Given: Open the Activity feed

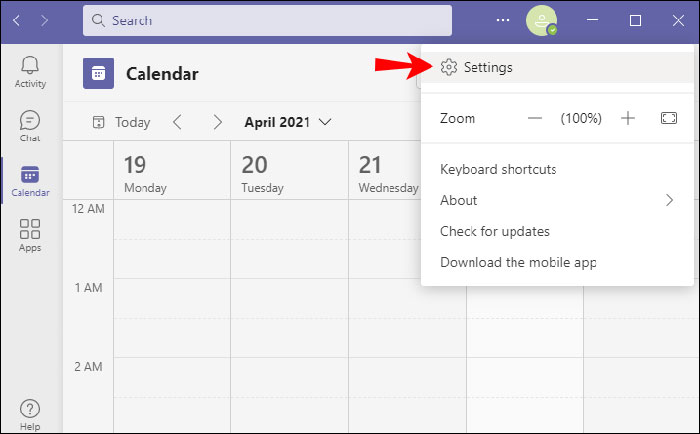Looking at the screenshot, I should (x=30, y=72).
